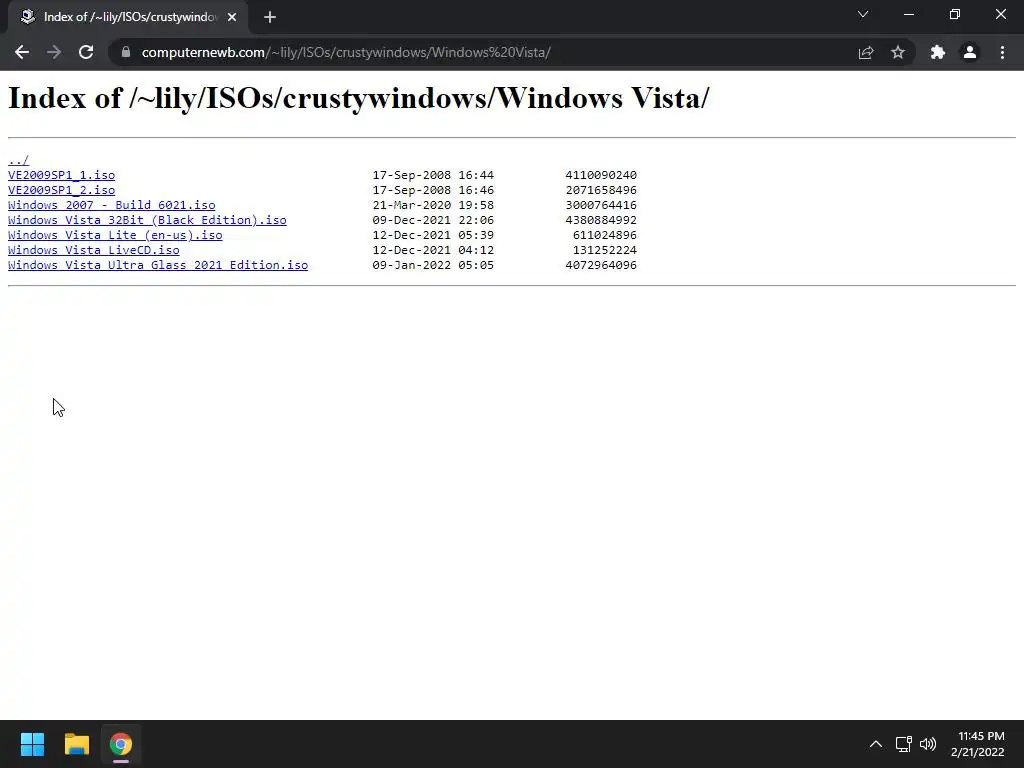Open the volume speaker tray icon
This screenshot has width=1024, height=768.
click(x=927, y=744)
